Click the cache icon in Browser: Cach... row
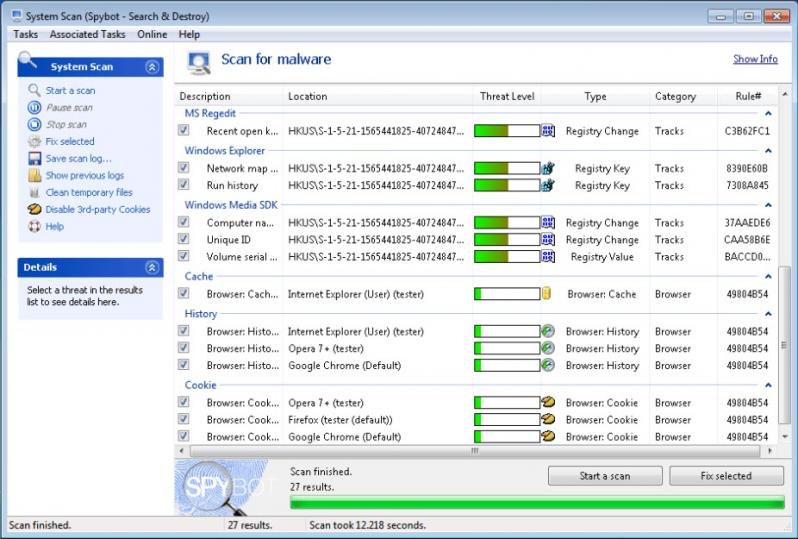 pos(547,294)
